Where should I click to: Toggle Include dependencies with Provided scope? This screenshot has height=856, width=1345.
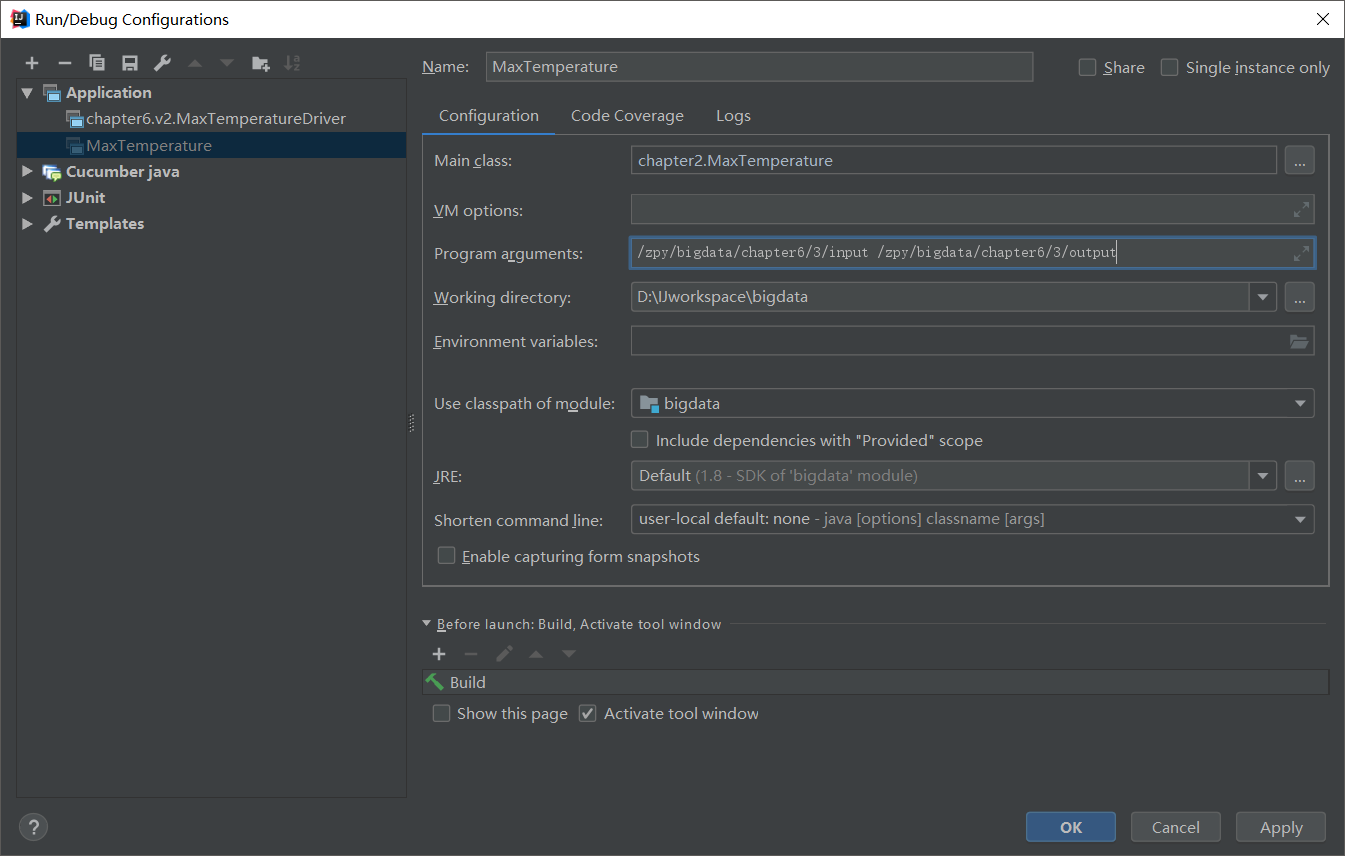640,439
